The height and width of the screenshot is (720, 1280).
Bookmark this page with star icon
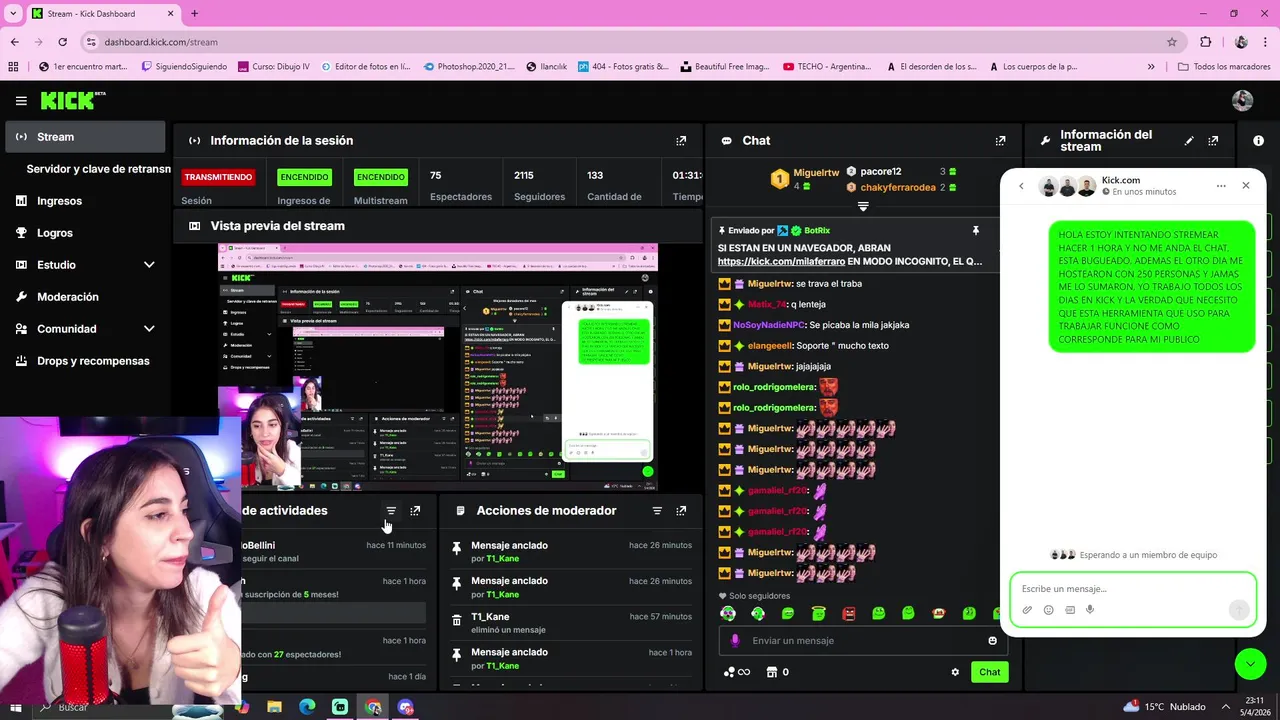pyautogui.click(x=1172, y=42)
